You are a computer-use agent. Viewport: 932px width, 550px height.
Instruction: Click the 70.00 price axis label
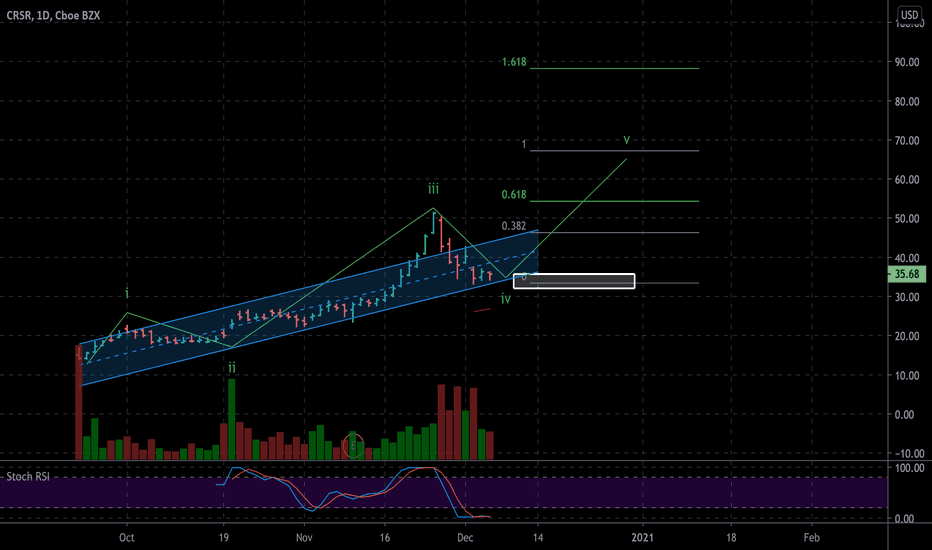point(907,141)
